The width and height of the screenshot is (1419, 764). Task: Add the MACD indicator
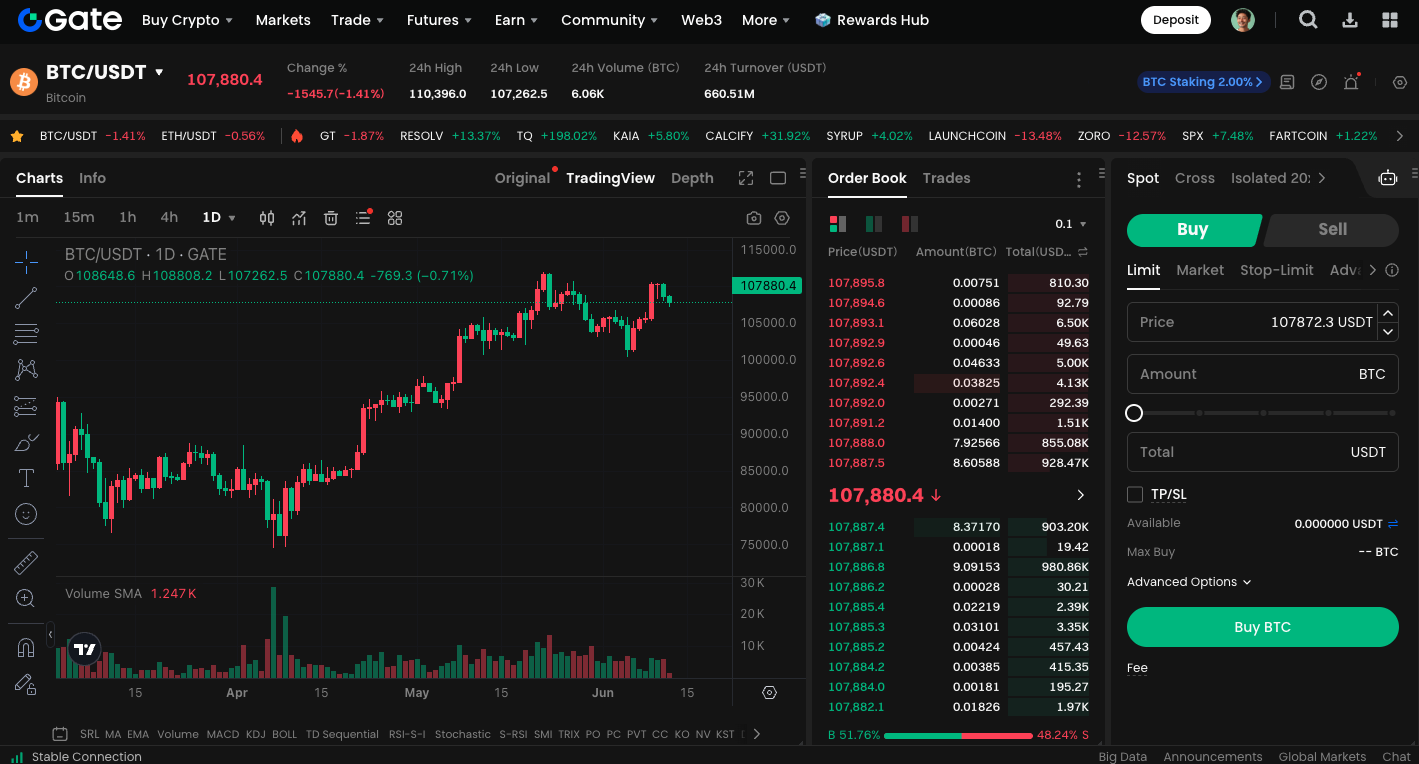tap(223, 734)
